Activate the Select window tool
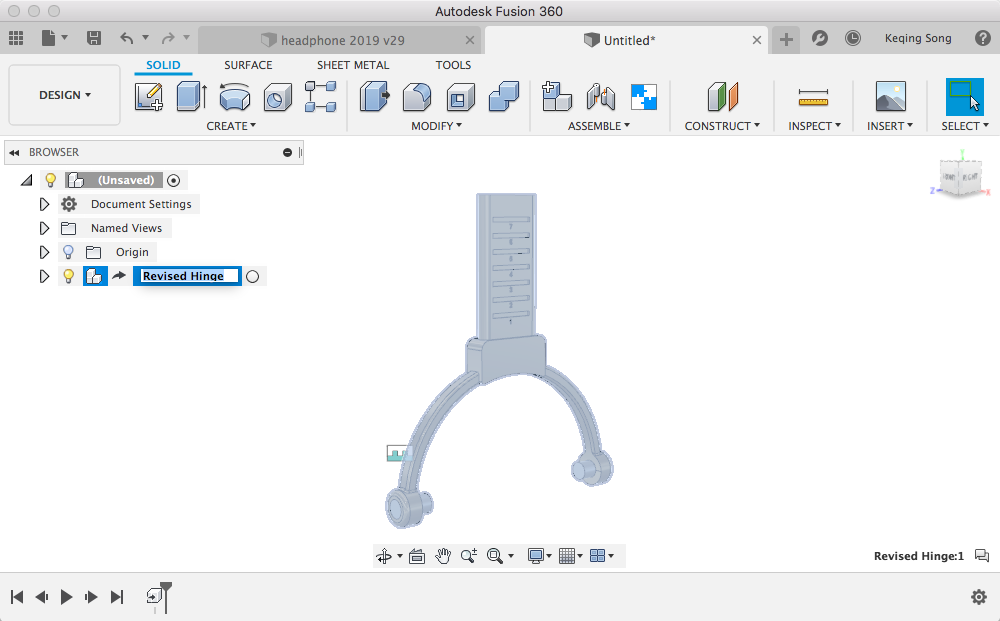 [x=964, y=97]
